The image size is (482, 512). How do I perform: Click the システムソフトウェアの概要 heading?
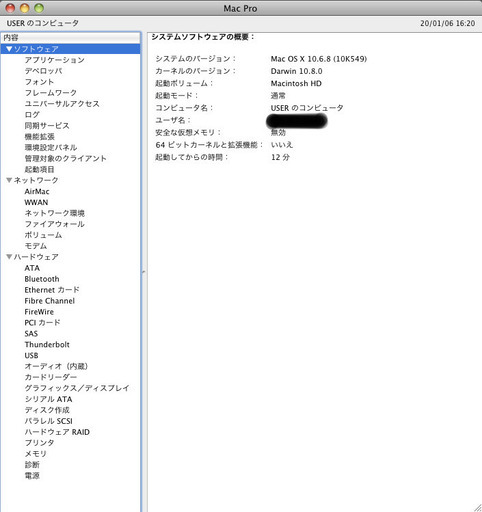coord(203,37)
